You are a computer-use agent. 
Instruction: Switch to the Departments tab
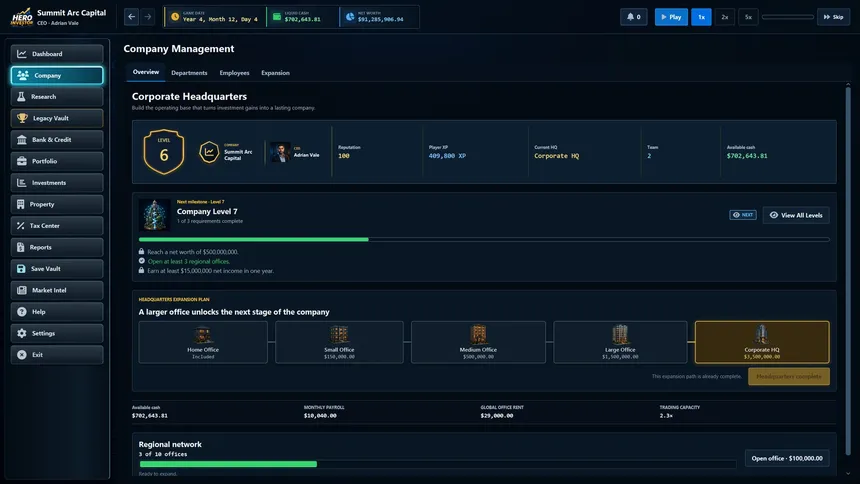tap(189, 72)
